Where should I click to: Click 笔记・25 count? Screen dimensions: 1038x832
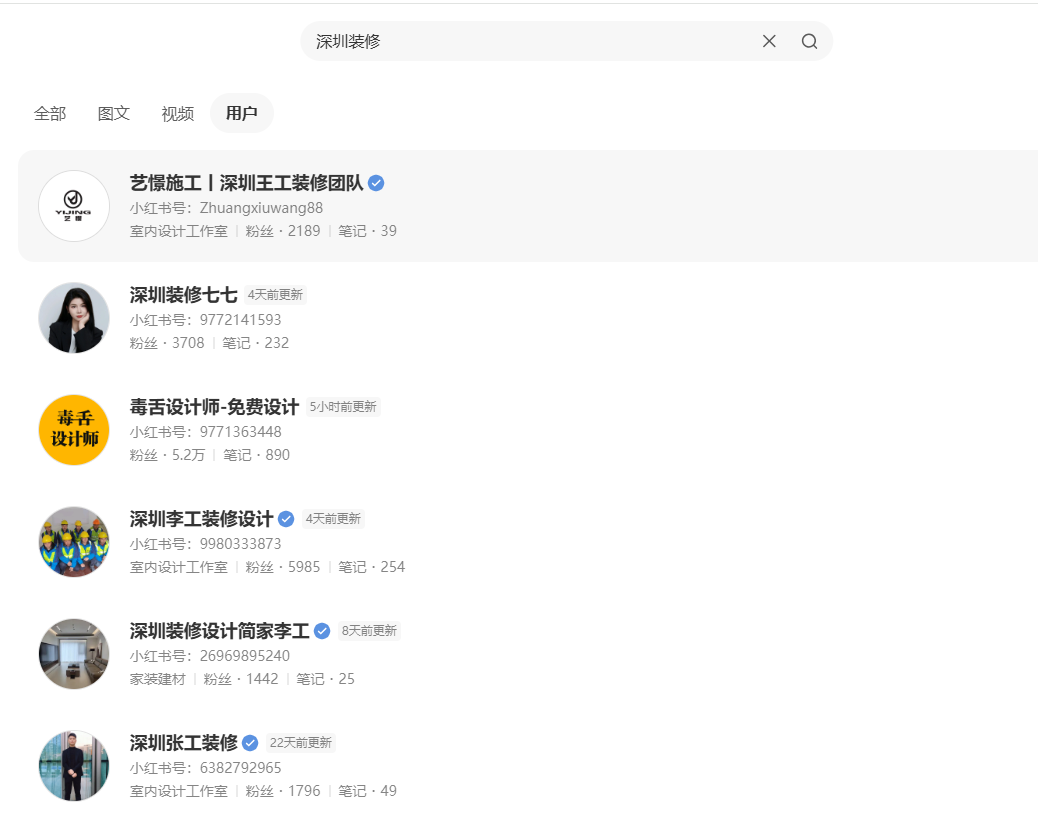[325, 679]
